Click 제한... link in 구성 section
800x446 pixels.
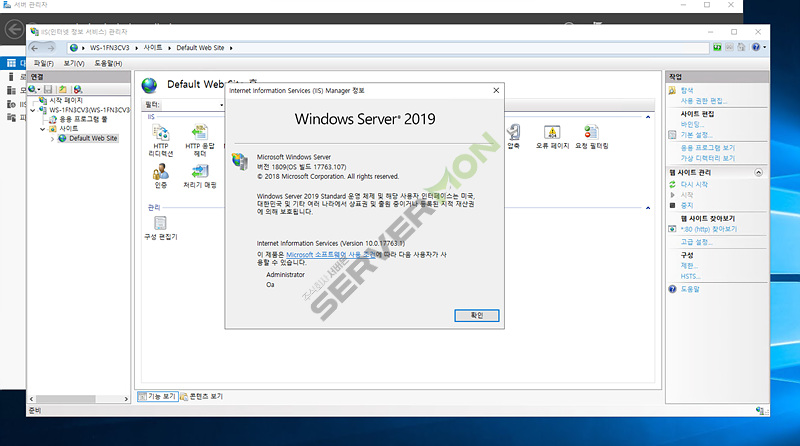(x=689, y=266)
